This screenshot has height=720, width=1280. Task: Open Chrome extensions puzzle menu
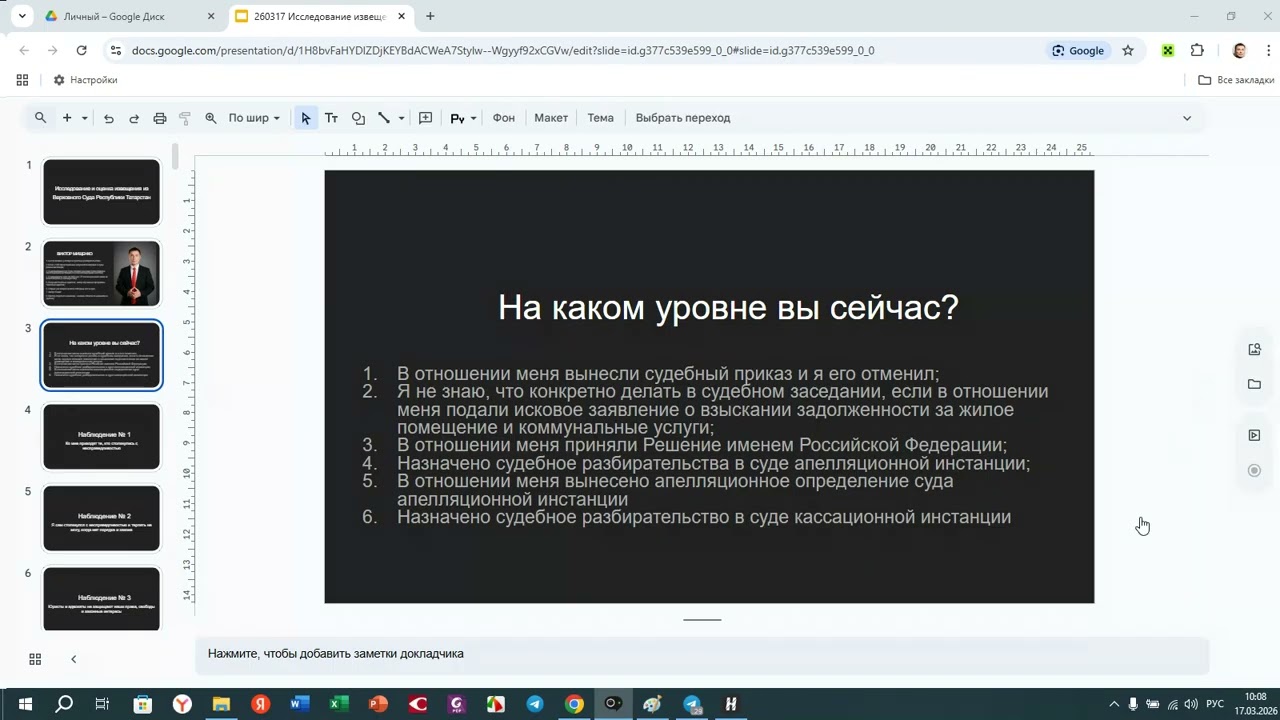tap(1197, 50)
